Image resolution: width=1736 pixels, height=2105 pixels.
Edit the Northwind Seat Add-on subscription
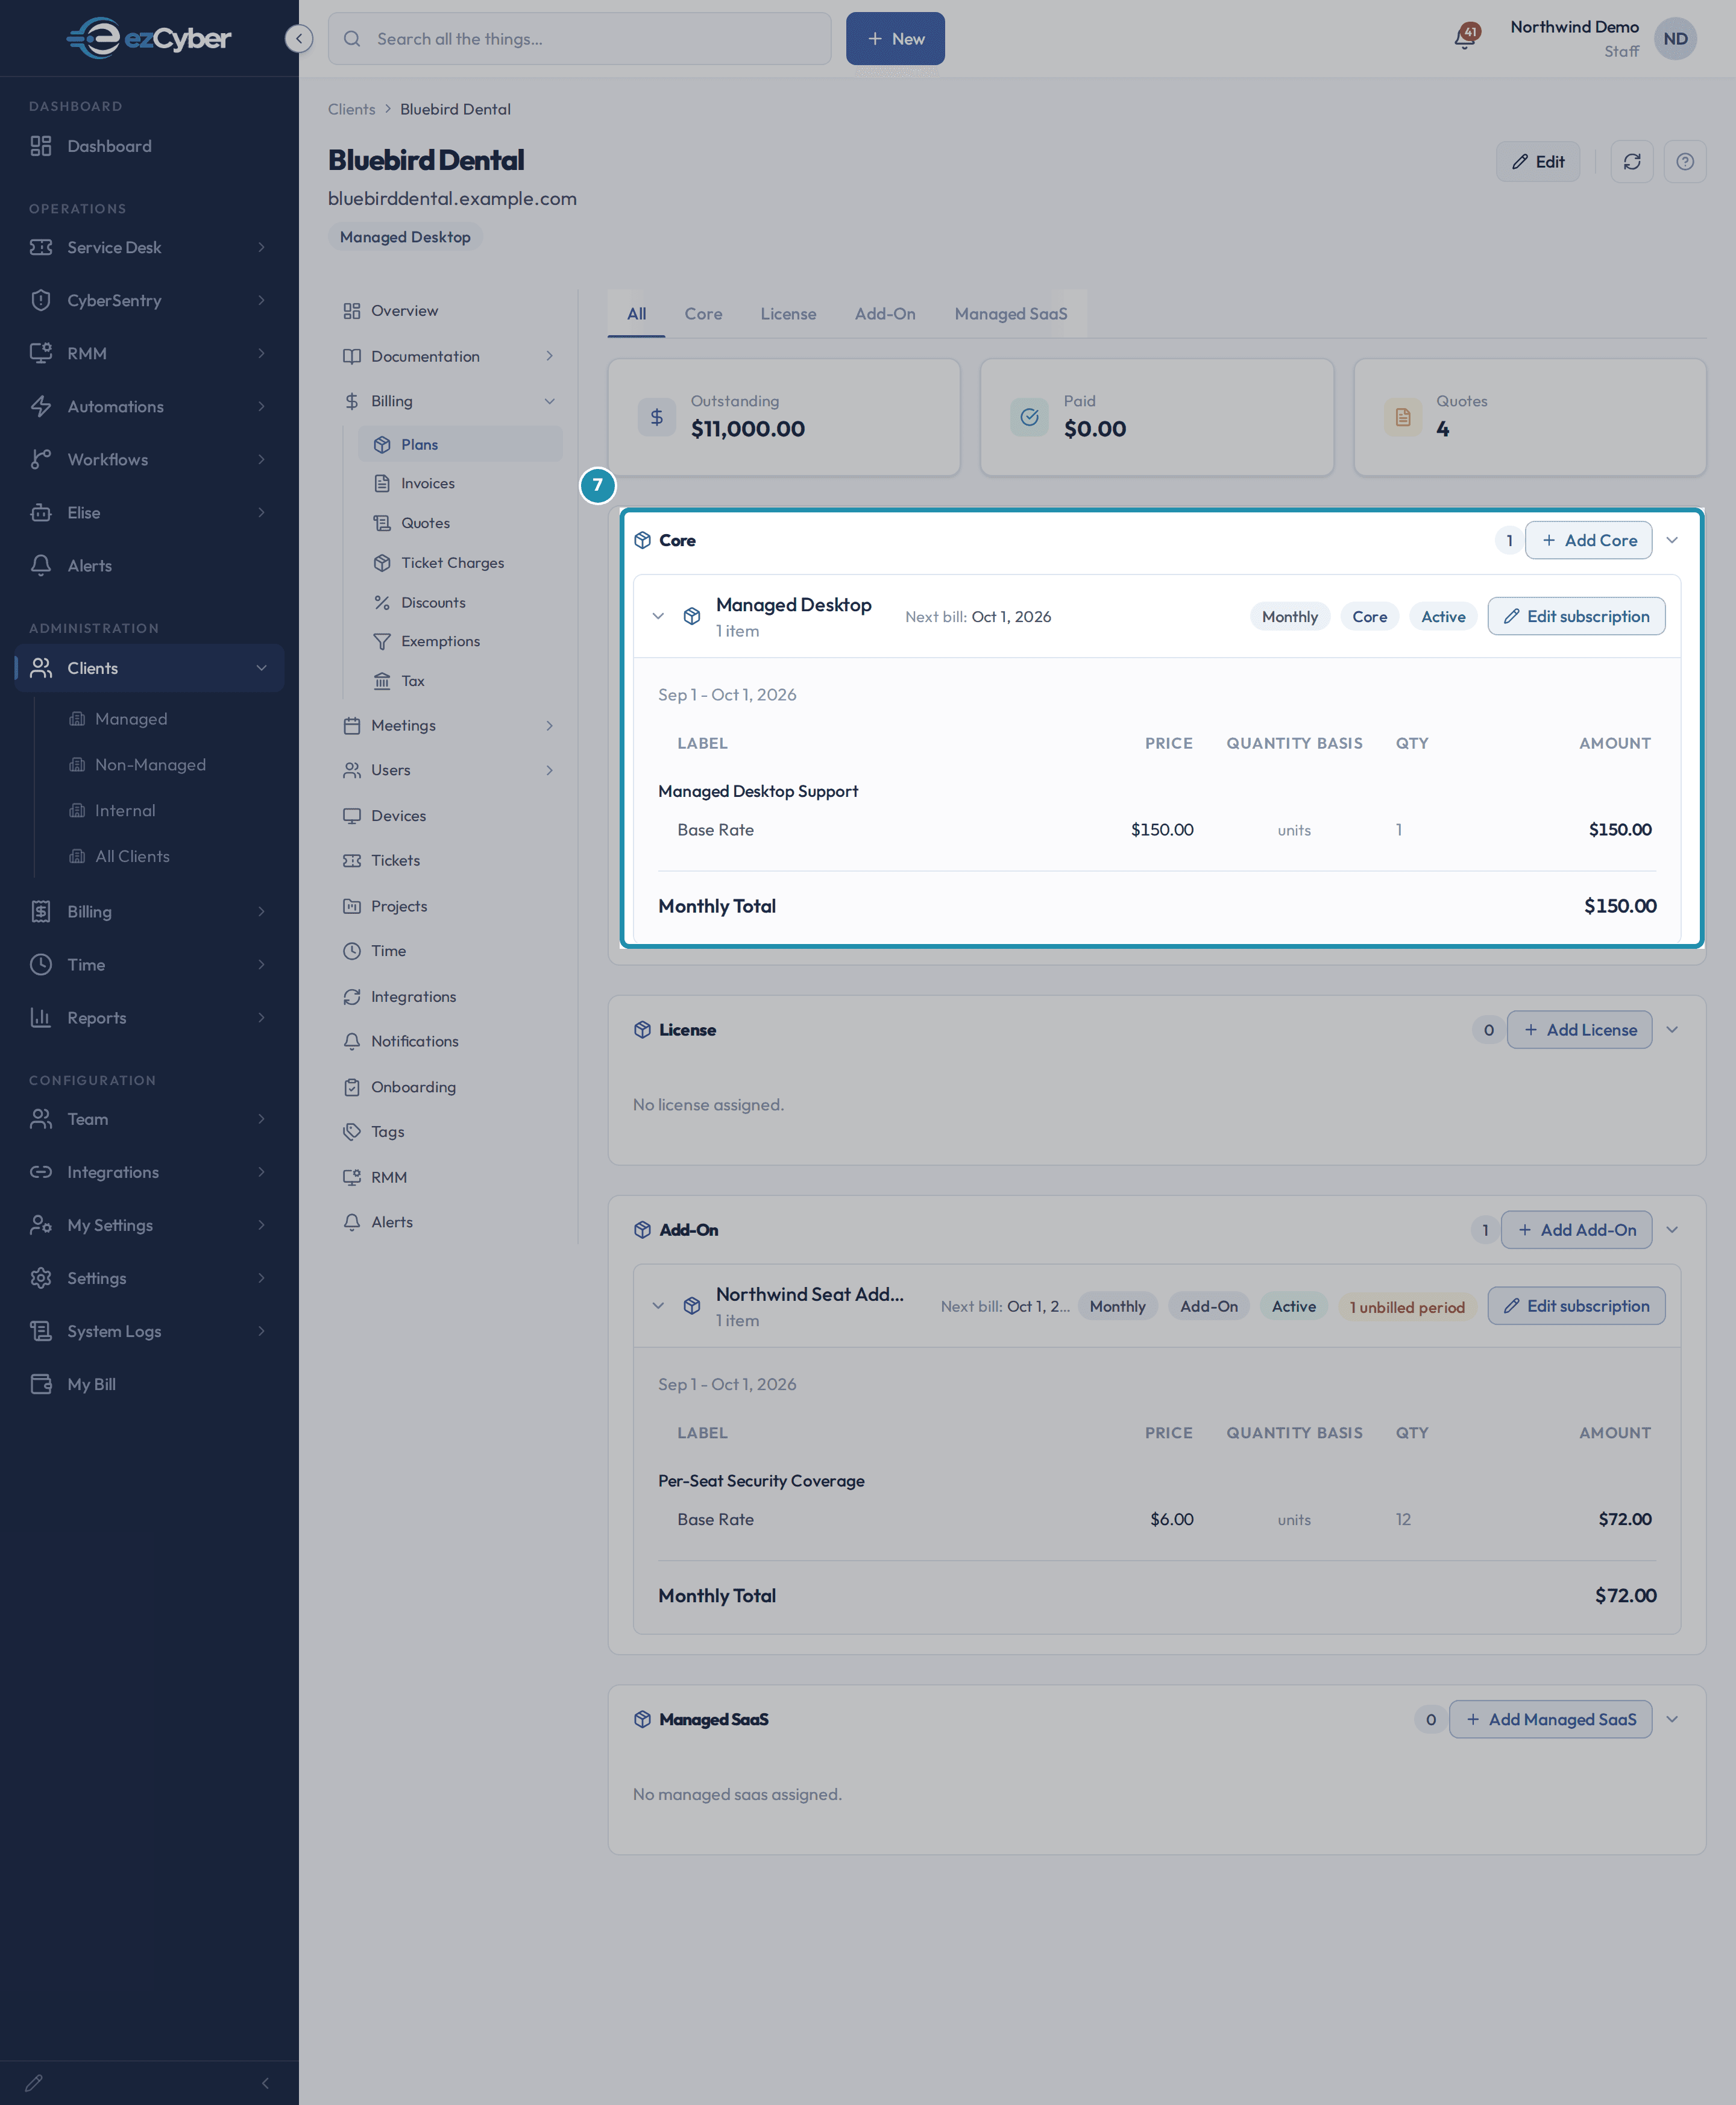(1576, 1306)
